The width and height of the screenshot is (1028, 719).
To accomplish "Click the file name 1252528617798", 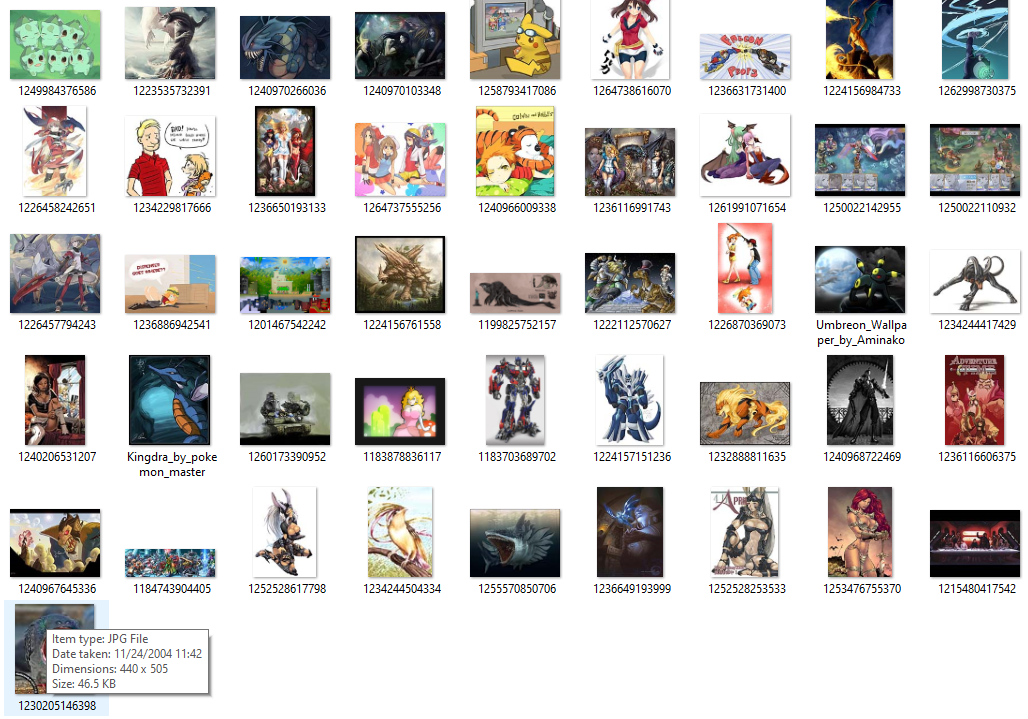I will (x=287, y=589).
